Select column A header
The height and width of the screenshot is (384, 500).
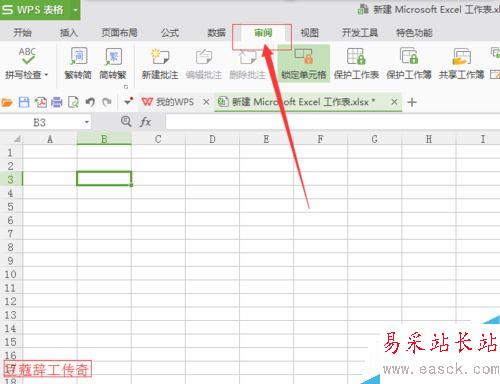coord(50,139)
